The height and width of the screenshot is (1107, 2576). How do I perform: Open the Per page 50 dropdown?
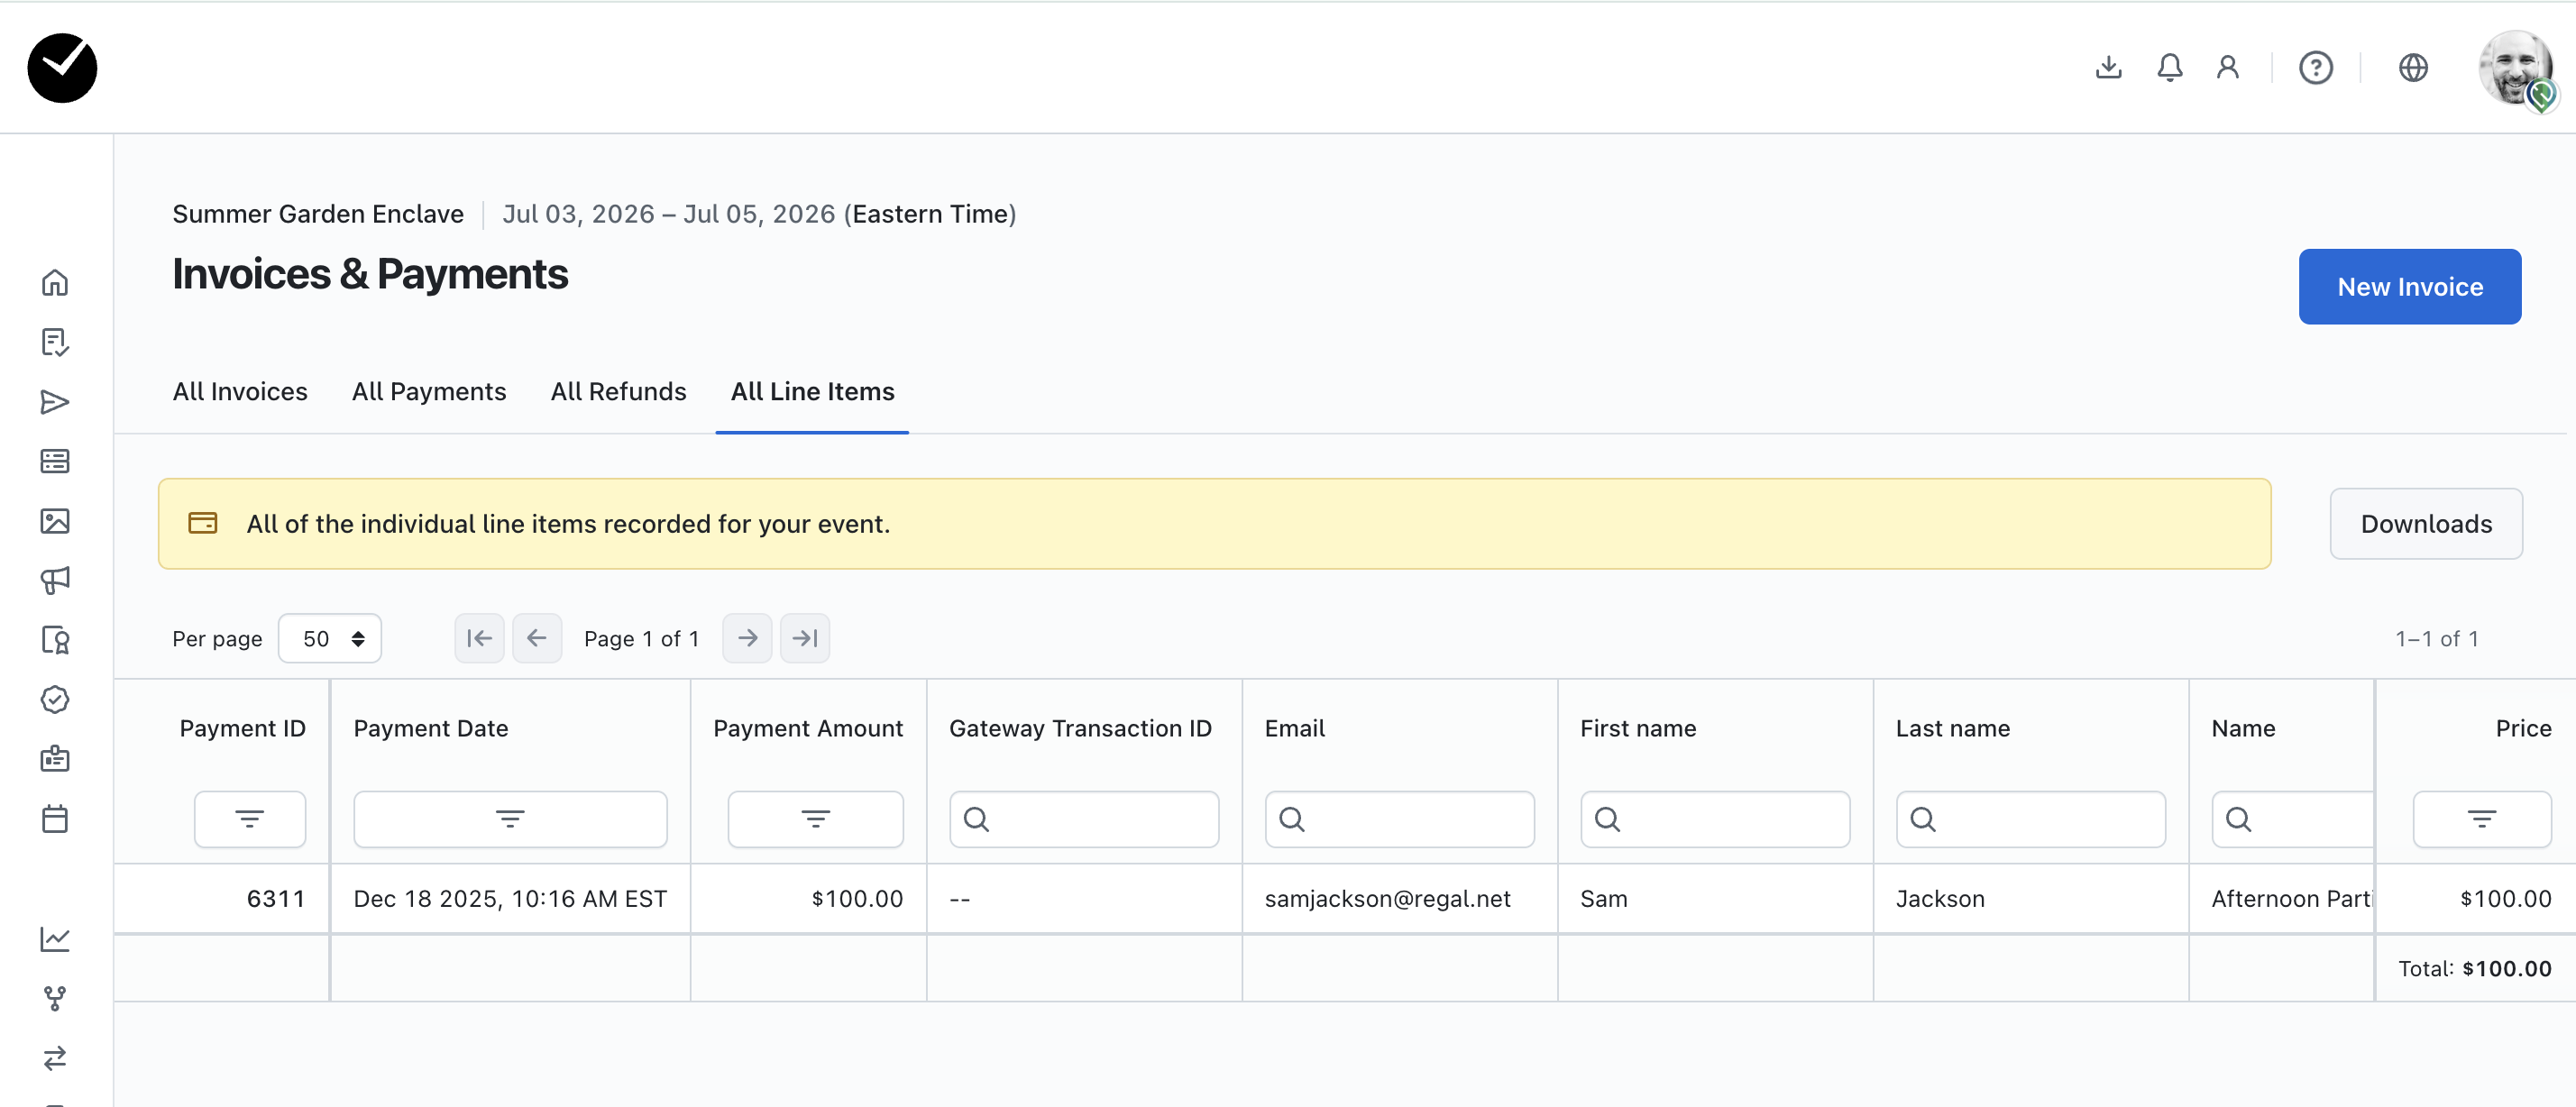[330, 638]
